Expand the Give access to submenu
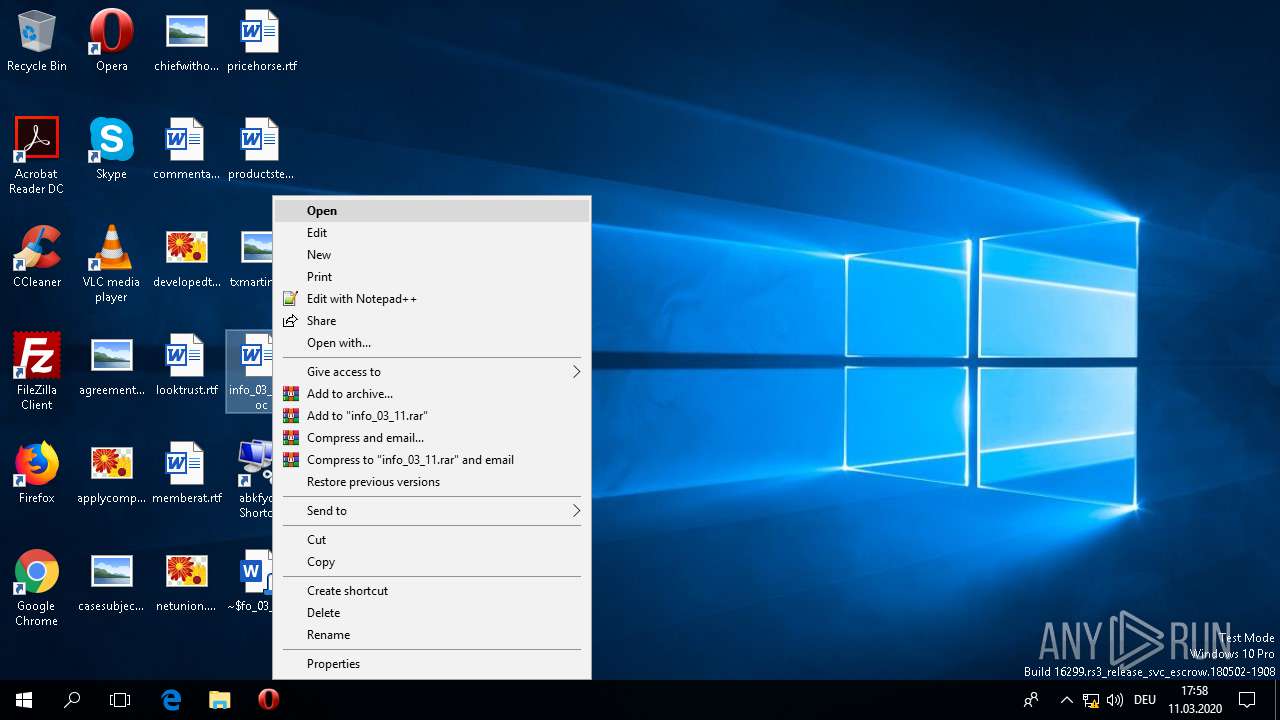The image size is (1280, 720). click(432, 372)
